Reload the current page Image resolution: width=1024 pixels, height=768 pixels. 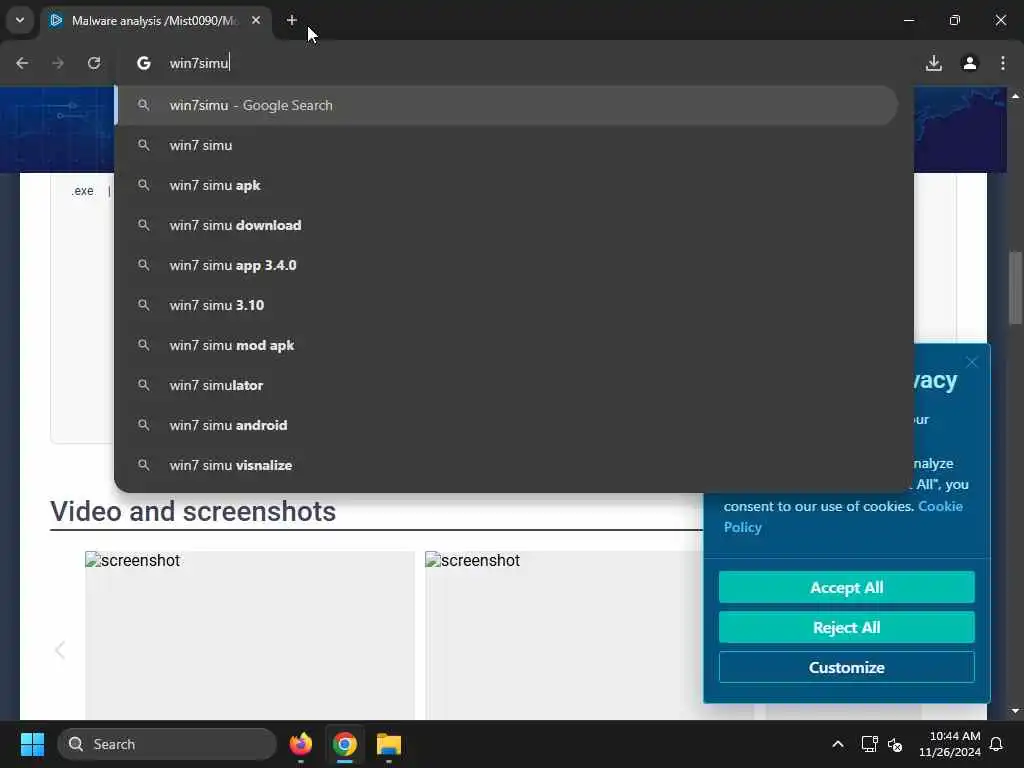(x=94, y=63)
